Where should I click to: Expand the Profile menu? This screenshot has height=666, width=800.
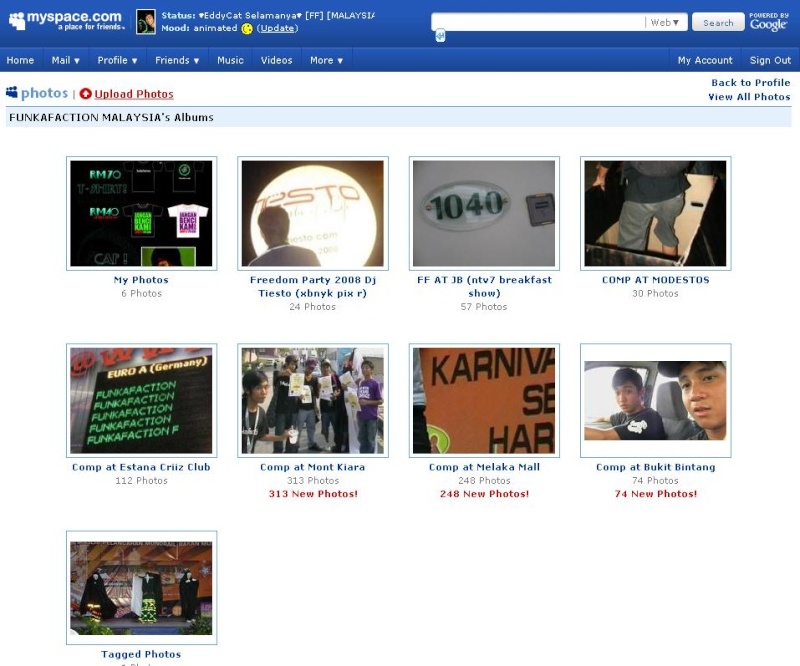(117, 60)
